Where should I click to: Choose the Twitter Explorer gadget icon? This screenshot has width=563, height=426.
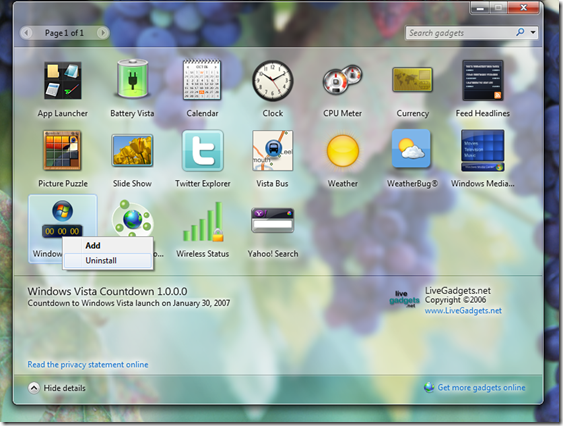(203, 151)
